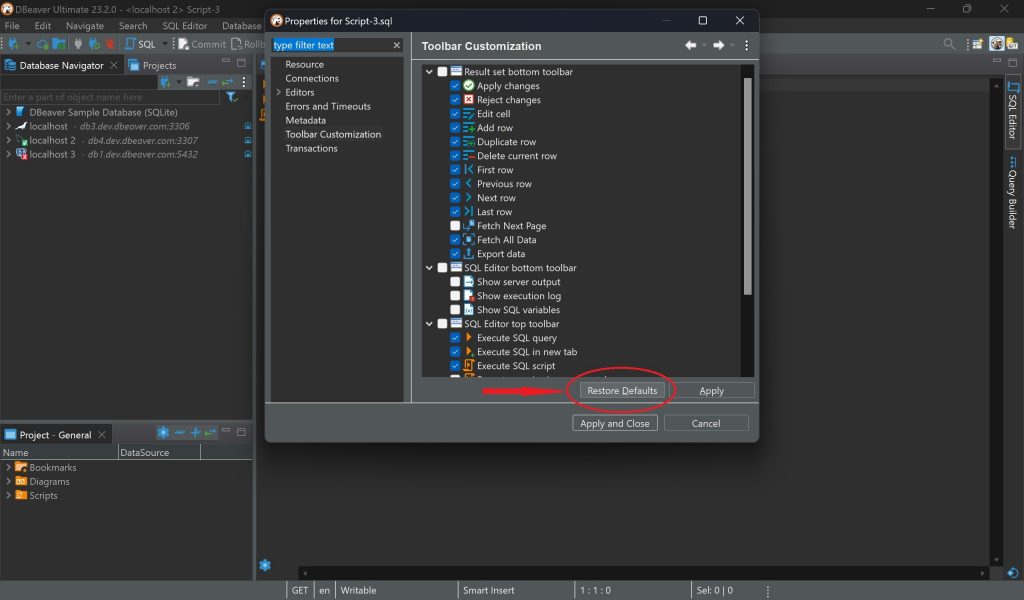Screen dimensions: 1024x600
Task: Switch to the Query Builder side tab
Action: click(x=1012, y=192)
